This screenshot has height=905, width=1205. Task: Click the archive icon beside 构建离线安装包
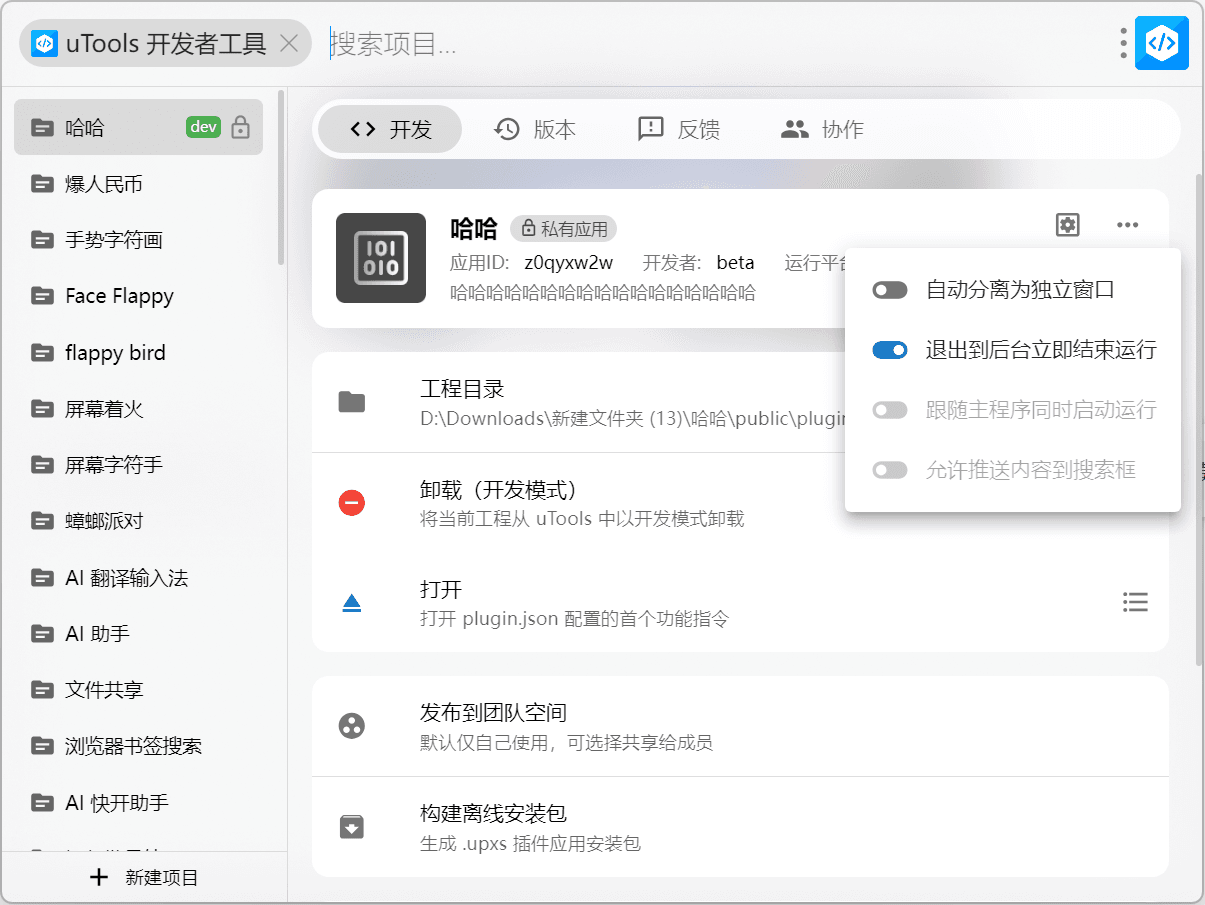tap(352, 827)
